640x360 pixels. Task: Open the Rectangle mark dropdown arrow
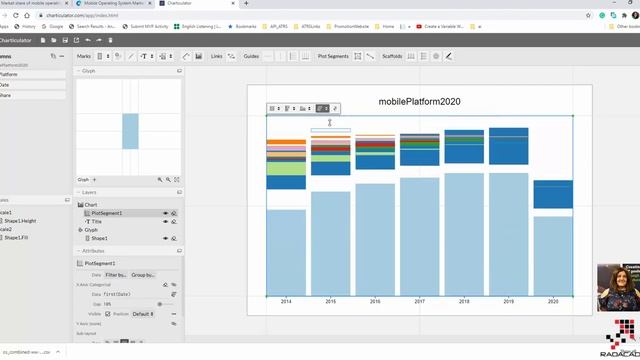(x=108, y=56)
